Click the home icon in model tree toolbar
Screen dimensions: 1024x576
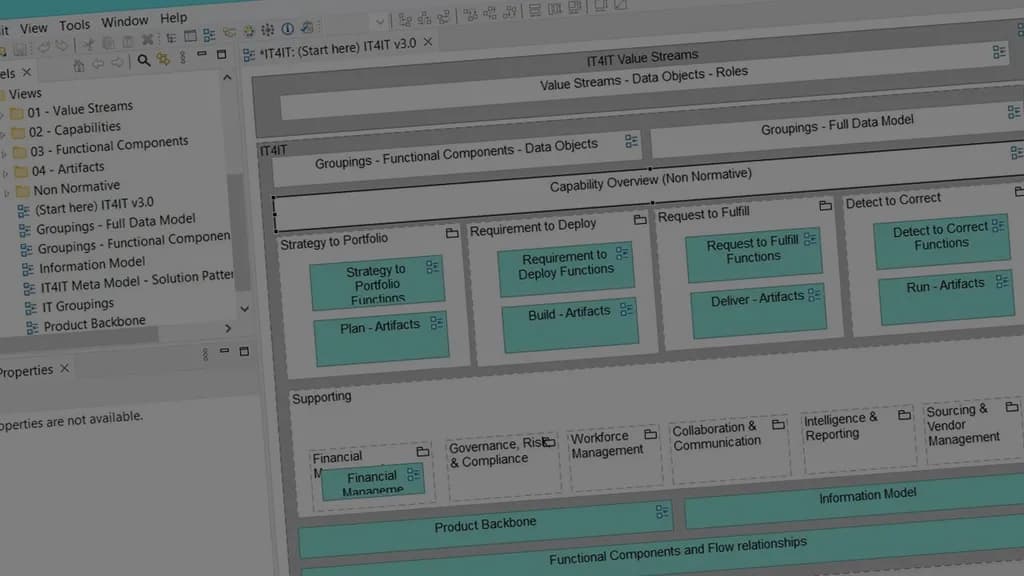click(79, 65)
